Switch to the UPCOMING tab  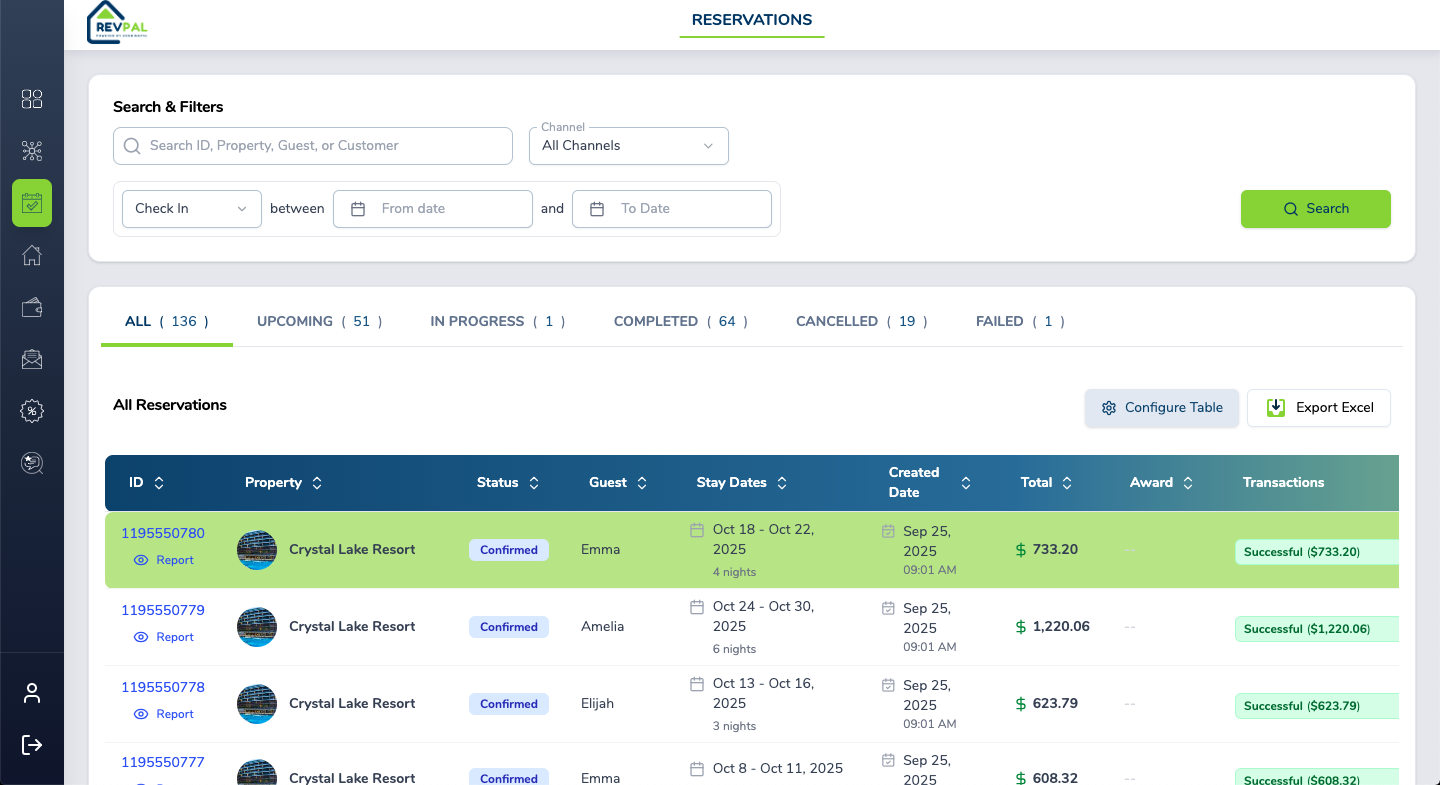click(x=319, y=321)
